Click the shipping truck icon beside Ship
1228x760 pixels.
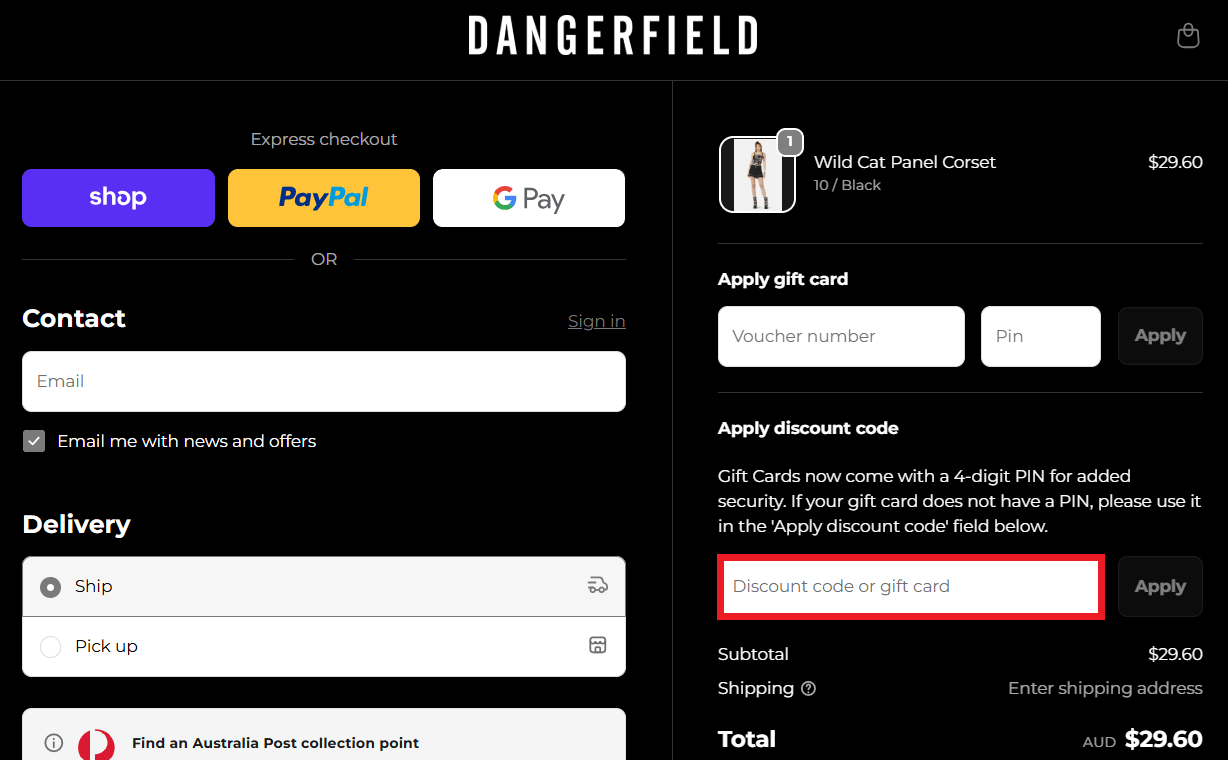coord(597,585)
